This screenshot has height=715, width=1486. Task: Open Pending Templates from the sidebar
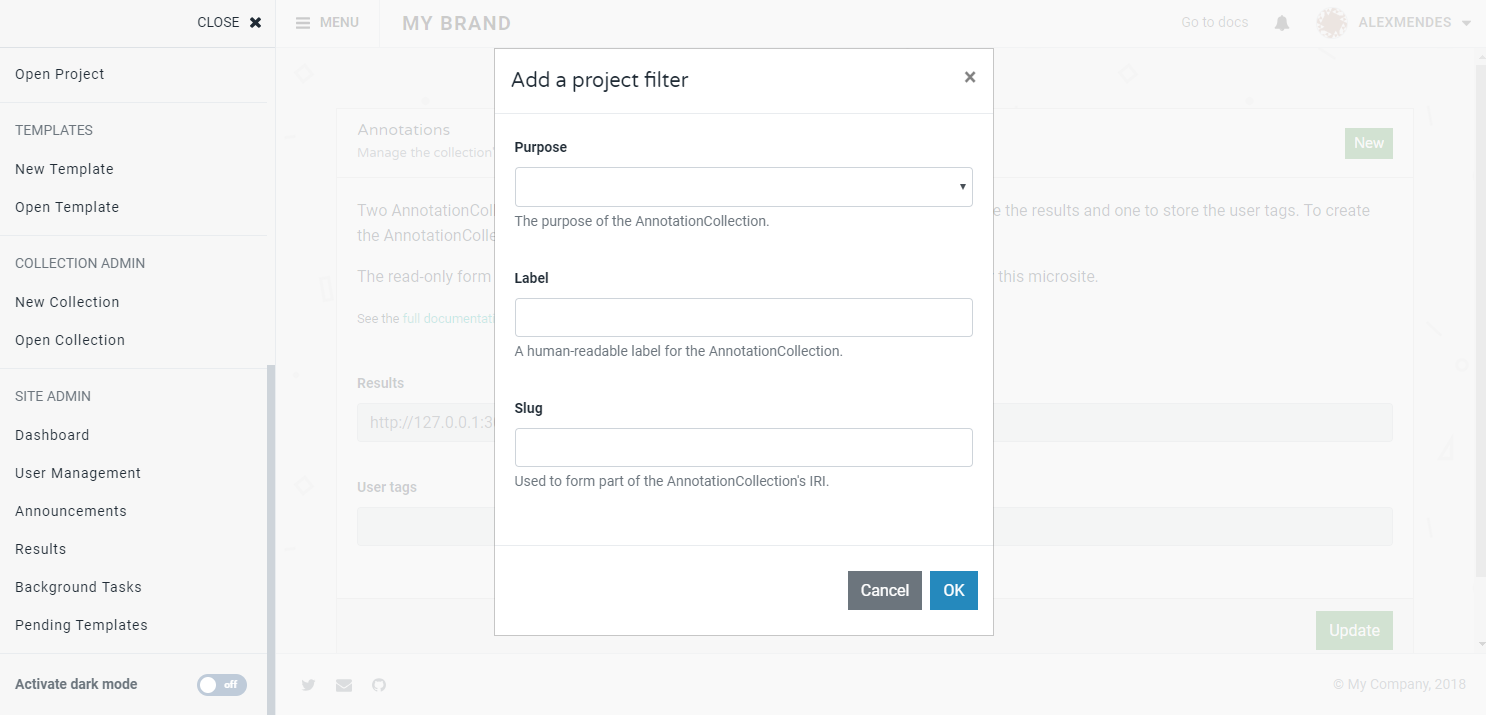pyautogui.click(x=81, y=624)
